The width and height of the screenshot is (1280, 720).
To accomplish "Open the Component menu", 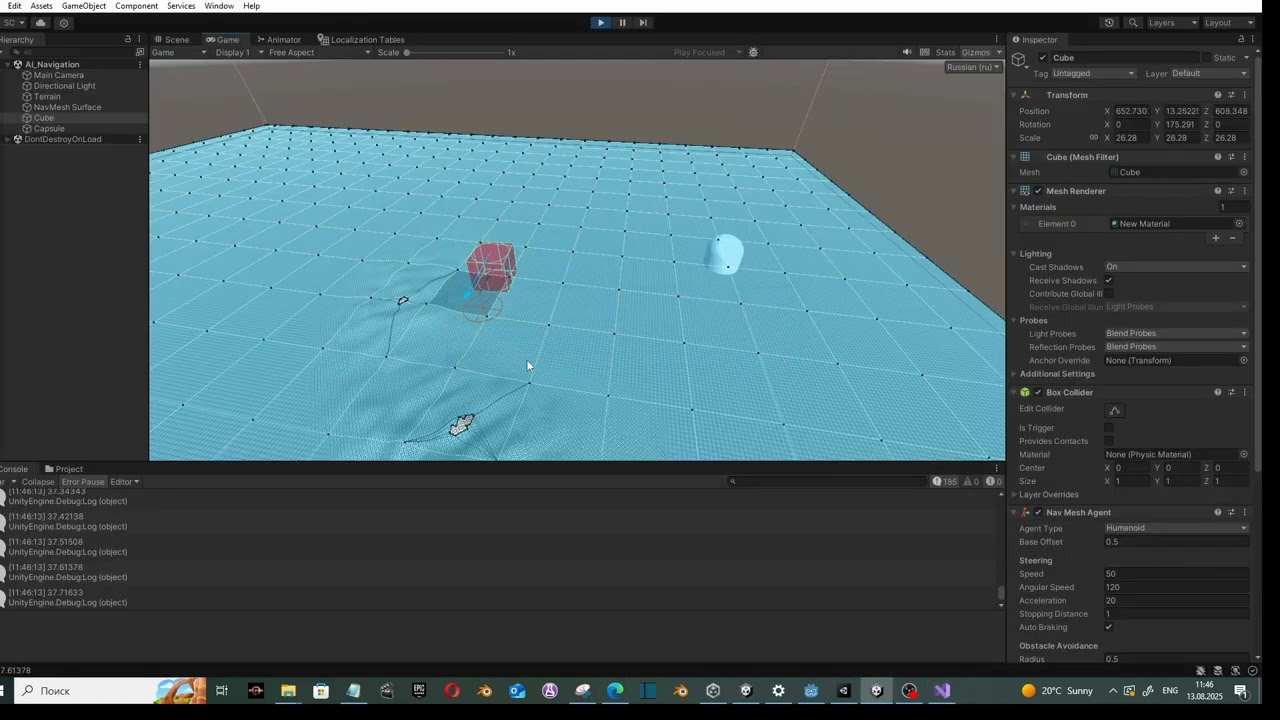I will point(136,6).
